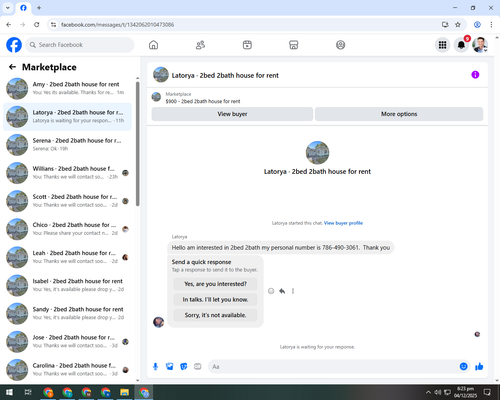
Task: Send quick response 'Yes, are you interested?'
Action: pyautogui.click(x=215, y=284)
